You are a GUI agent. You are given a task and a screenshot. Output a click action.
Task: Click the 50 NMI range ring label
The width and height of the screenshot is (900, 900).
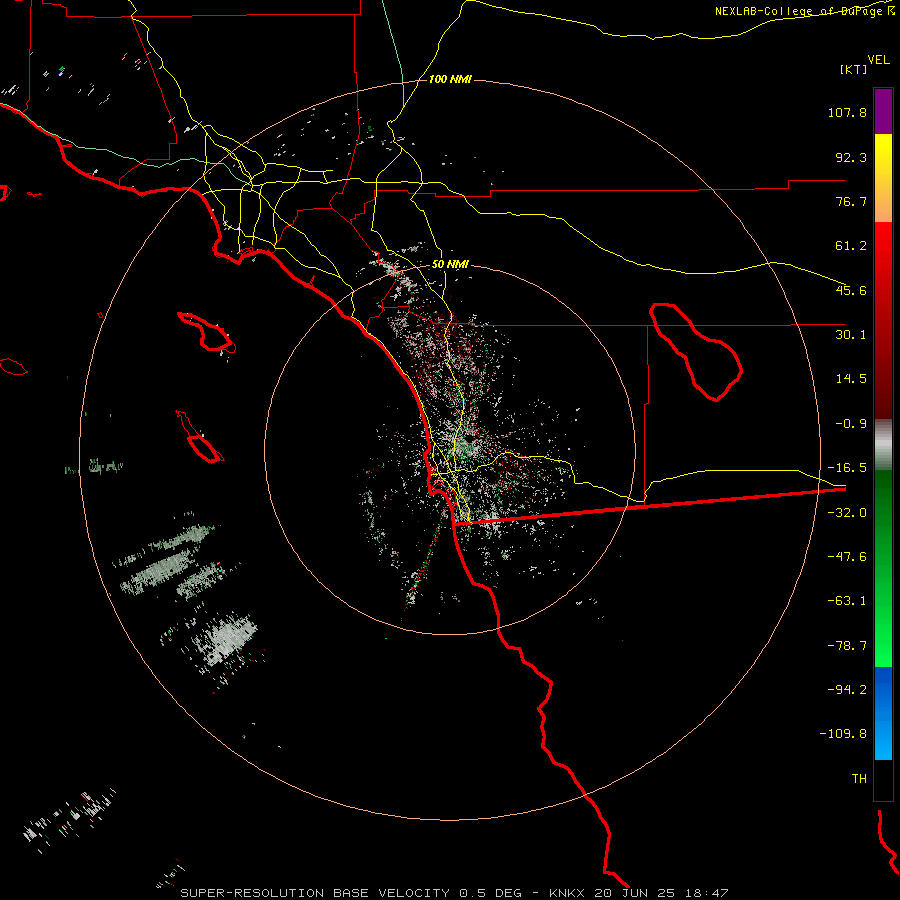click(x=450, y=265)
